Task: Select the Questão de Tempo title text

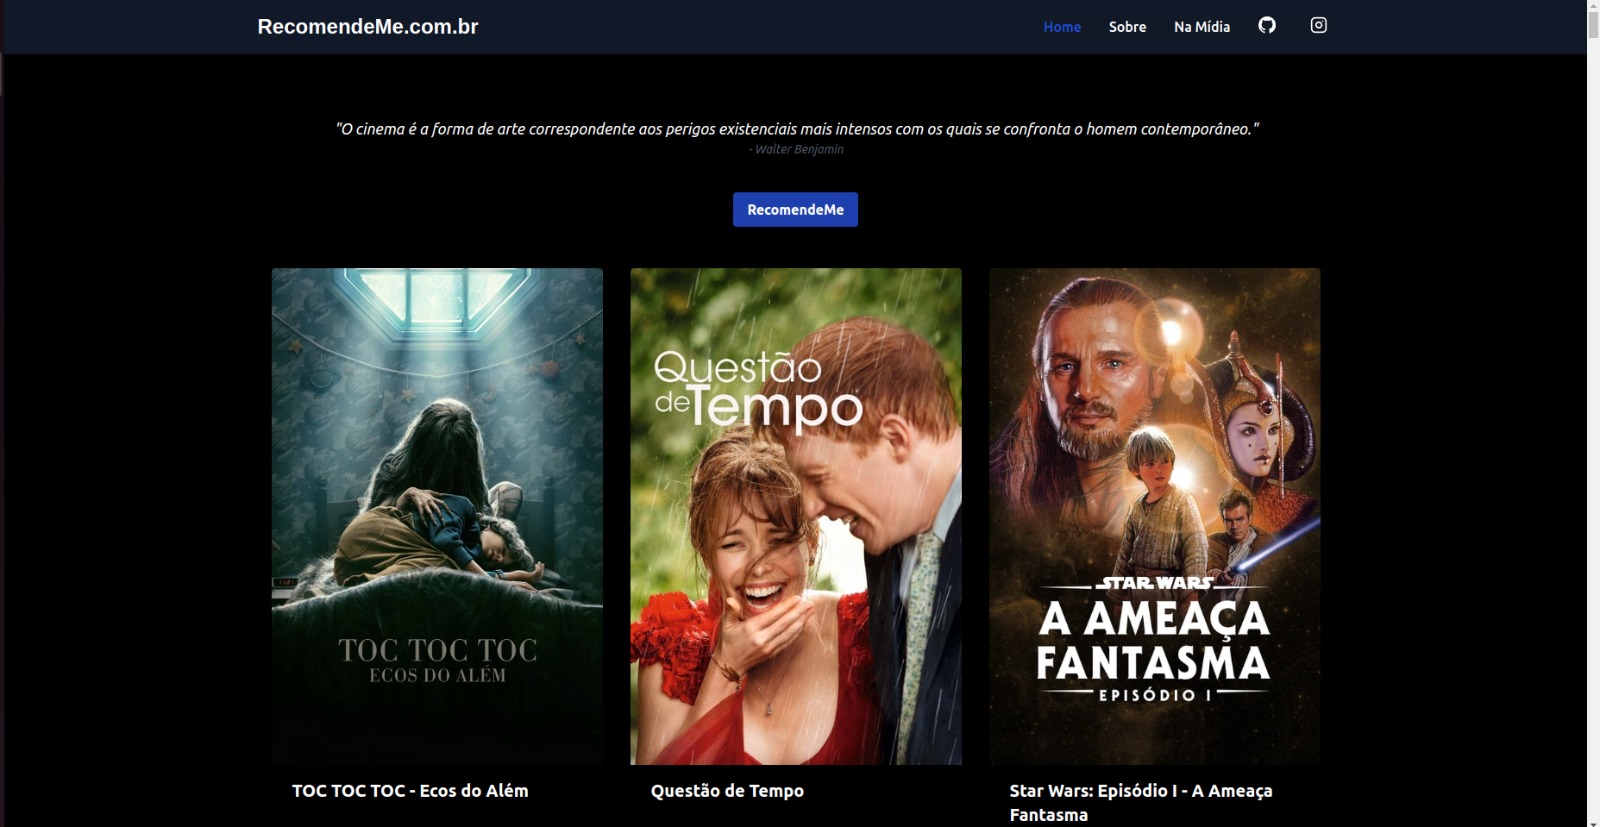Action: (727, 791)
